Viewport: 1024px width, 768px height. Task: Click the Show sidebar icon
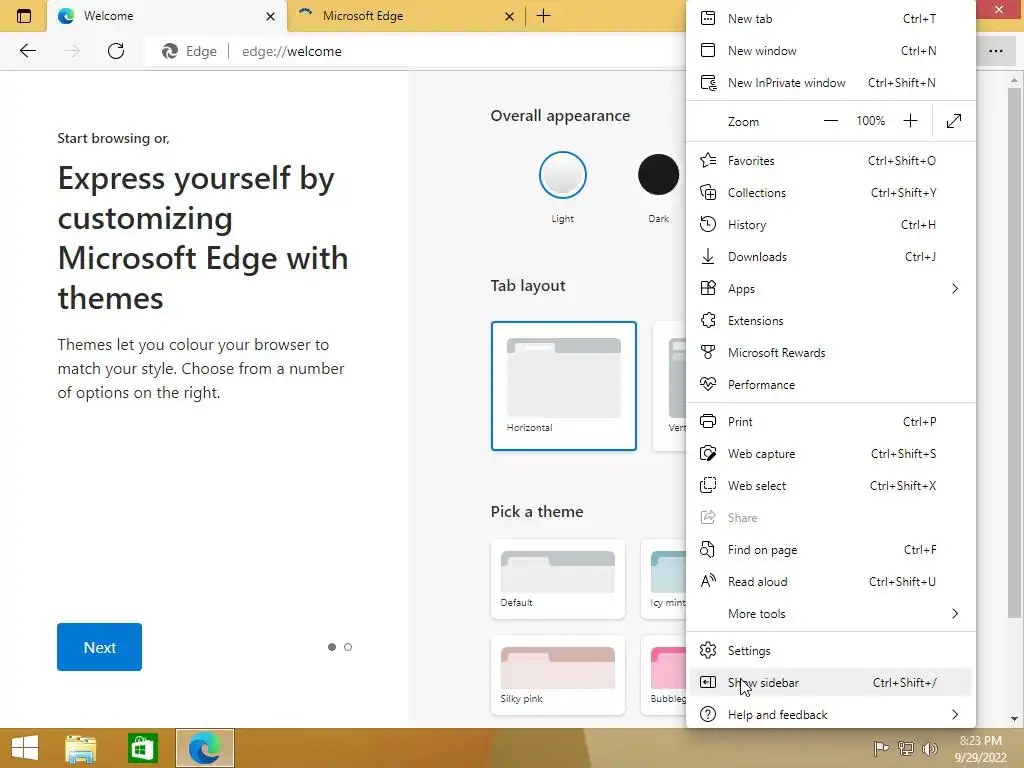click(708, 682)
